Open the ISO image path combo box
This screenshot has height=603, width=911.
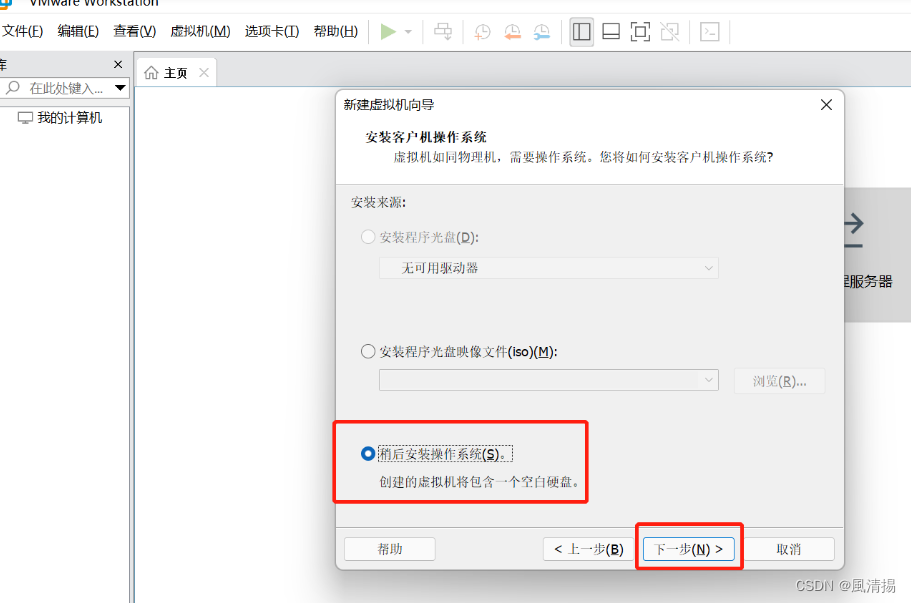click(548, 381)
